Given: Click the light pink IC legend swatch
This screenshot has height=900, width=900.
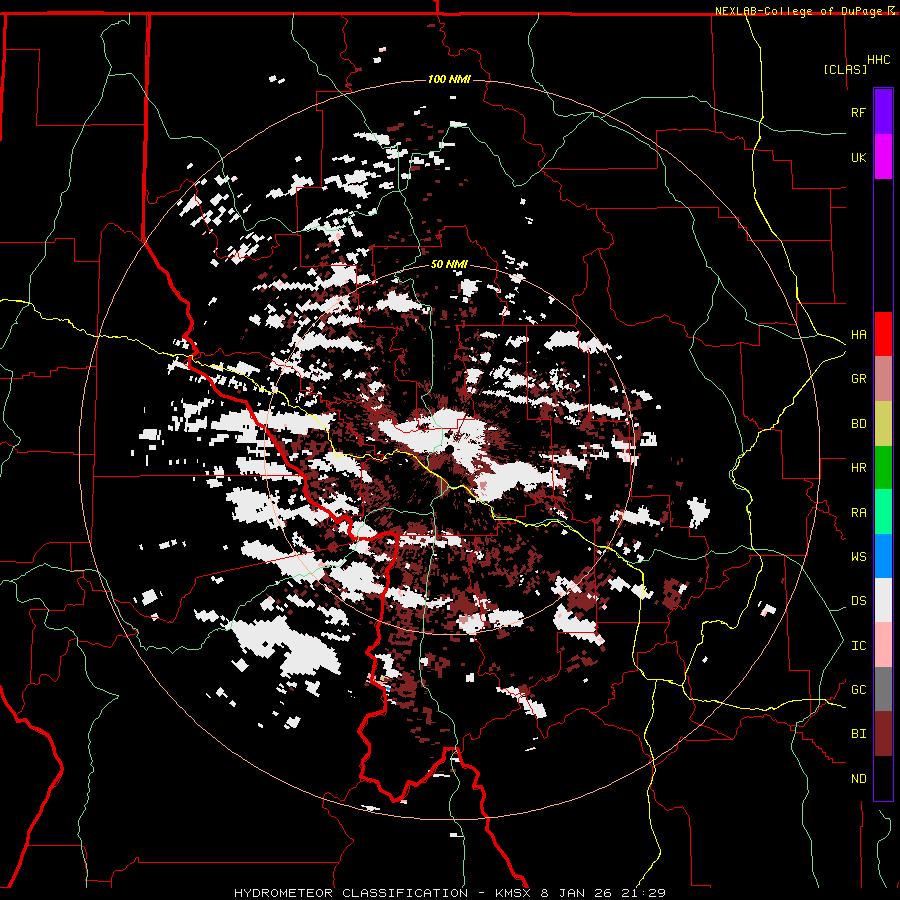Looking at the screenshot, I should [x=883, y=645].
